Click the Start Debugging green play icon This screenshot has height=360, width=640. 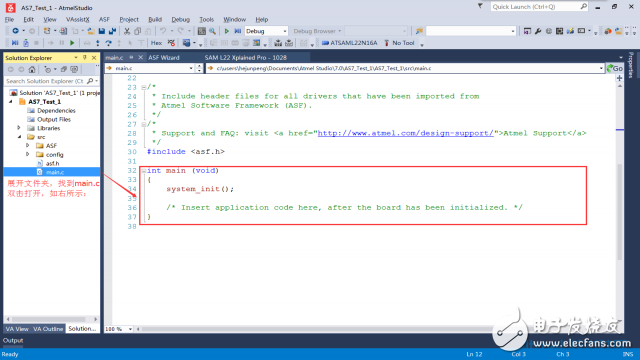click(227, 31)
